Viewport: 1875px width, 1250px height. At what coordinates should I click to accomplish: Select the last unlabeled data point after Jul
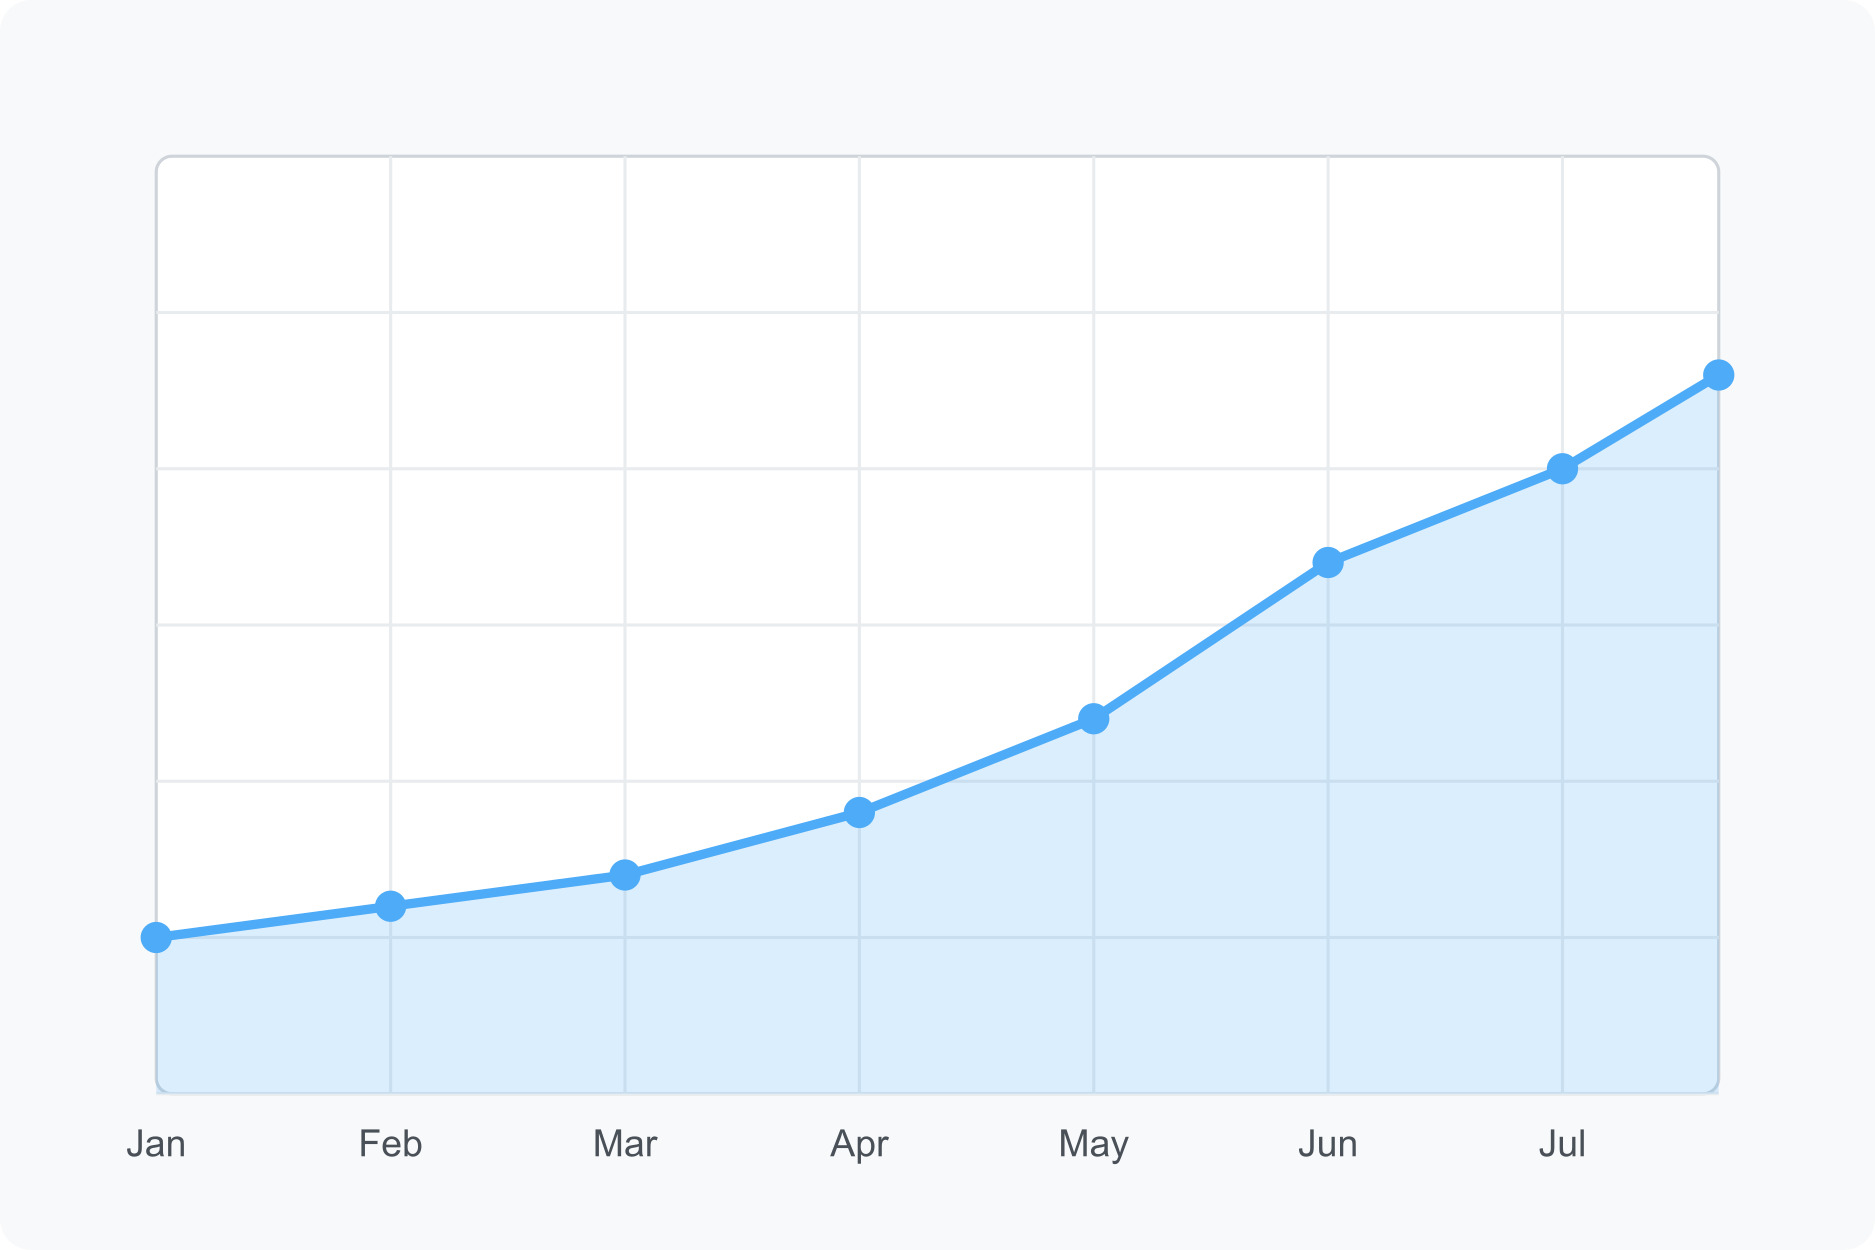1718,375
